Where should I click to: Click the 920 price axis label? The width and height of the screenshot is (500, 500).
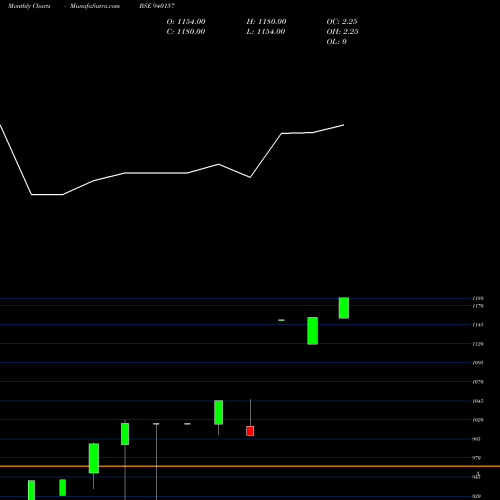tap(476, 496)
